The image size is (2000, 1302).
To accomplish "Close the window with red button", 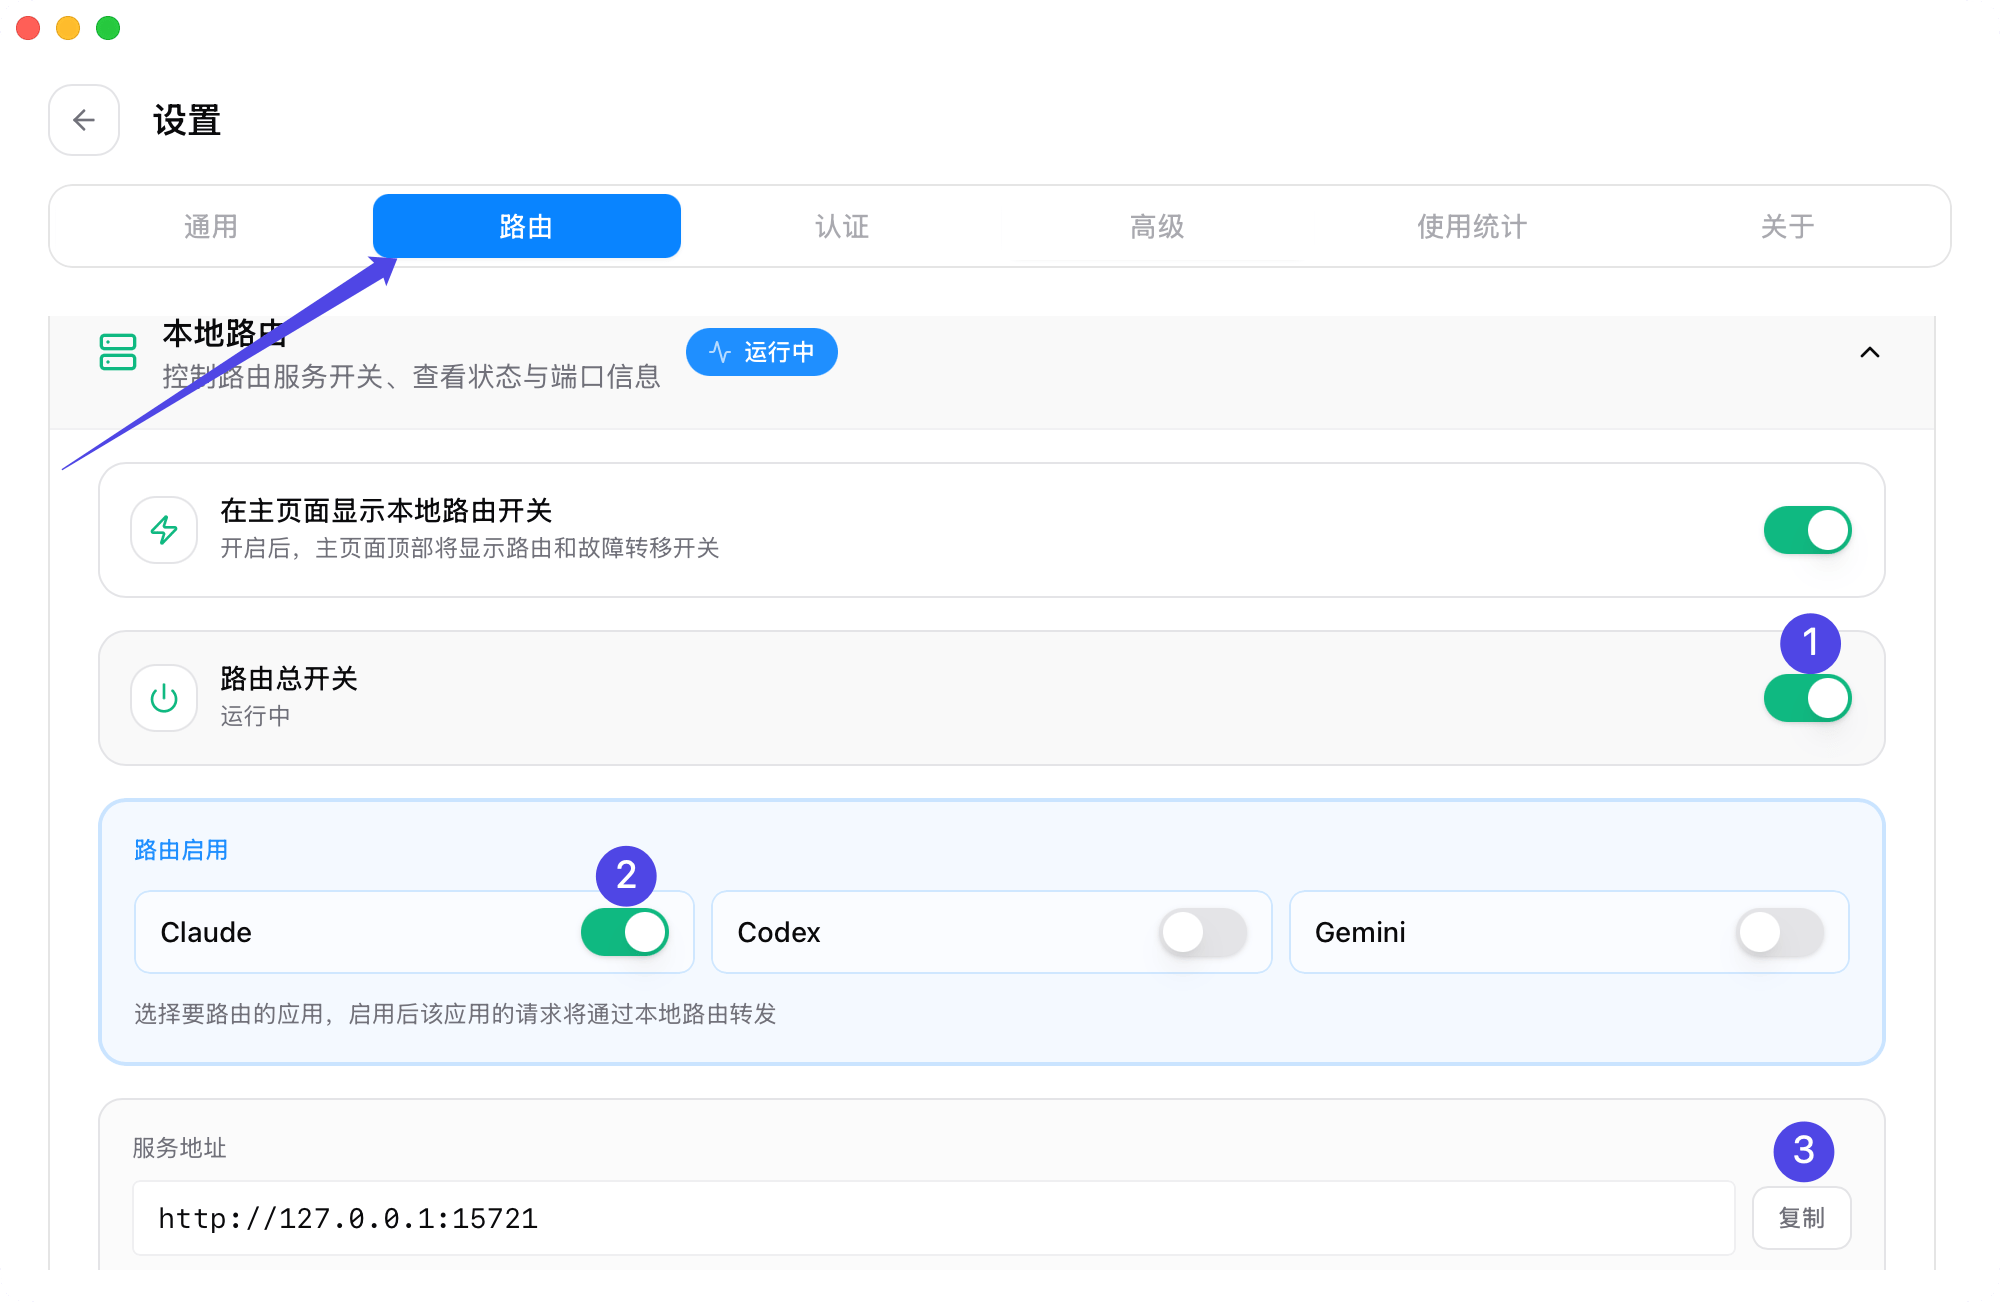I will click(x=28, y=28).
